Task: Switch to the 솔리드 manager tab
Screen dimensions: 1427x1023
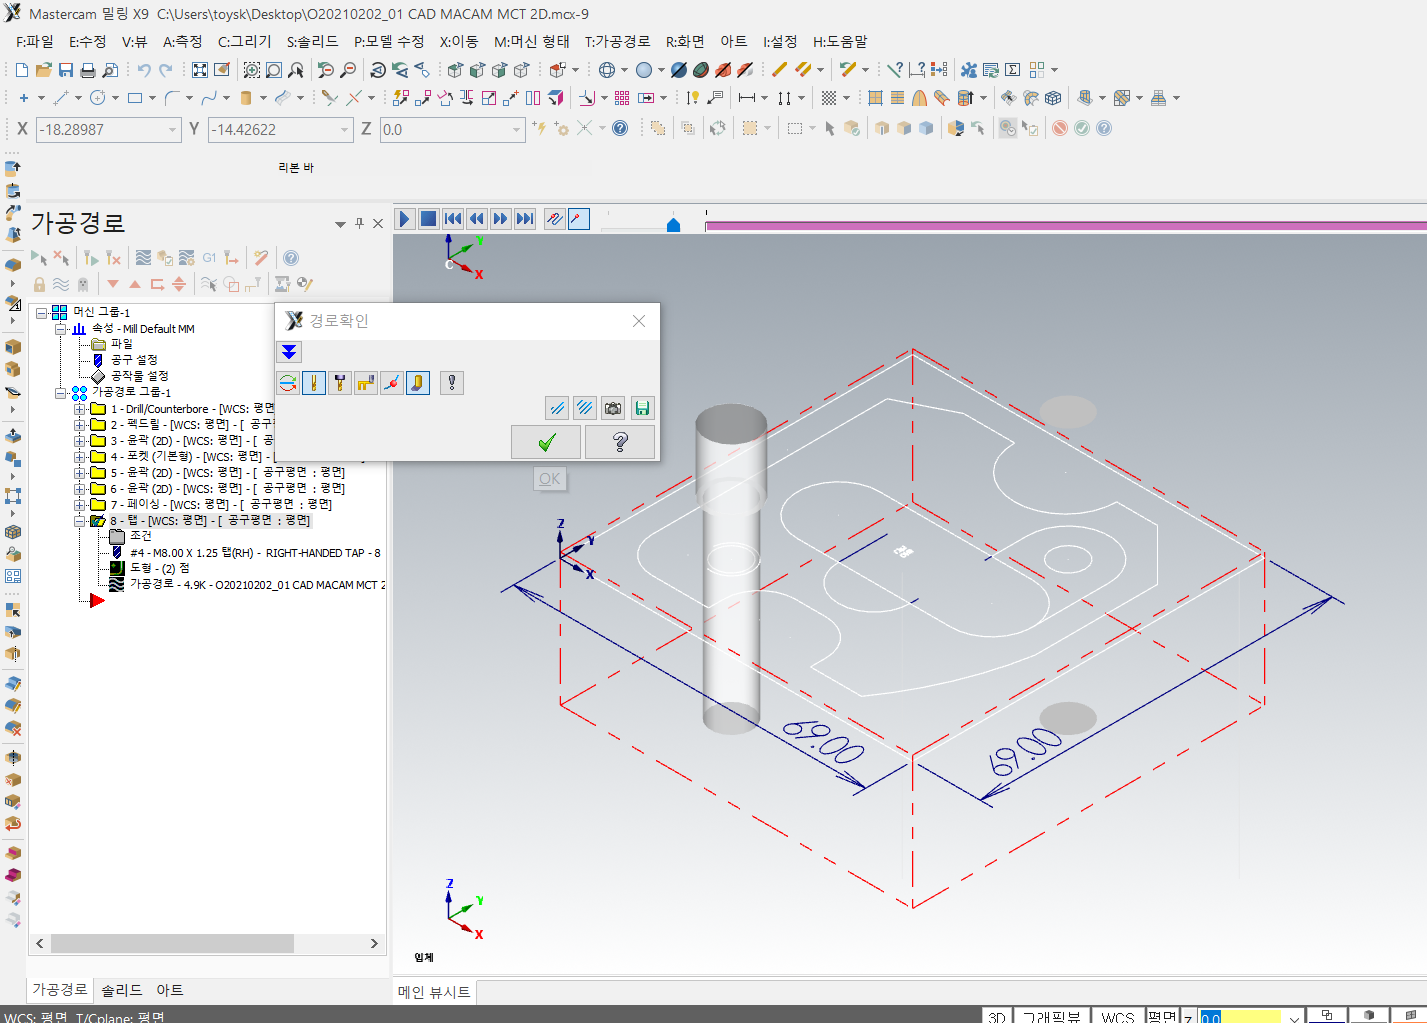Action: (122, 990)
